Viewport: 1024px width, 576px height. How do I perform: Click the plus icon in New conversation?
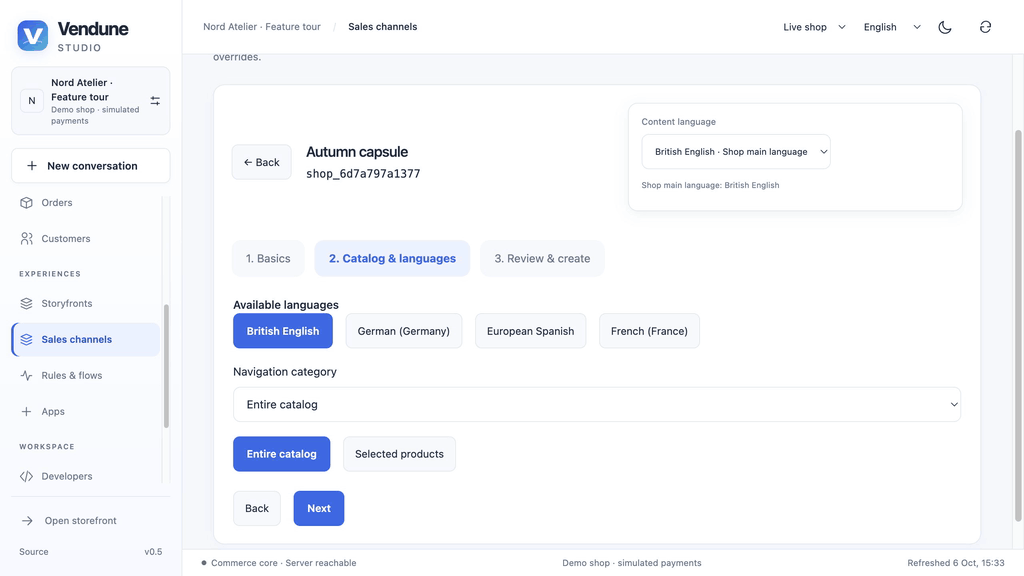(x=31, y=166)
